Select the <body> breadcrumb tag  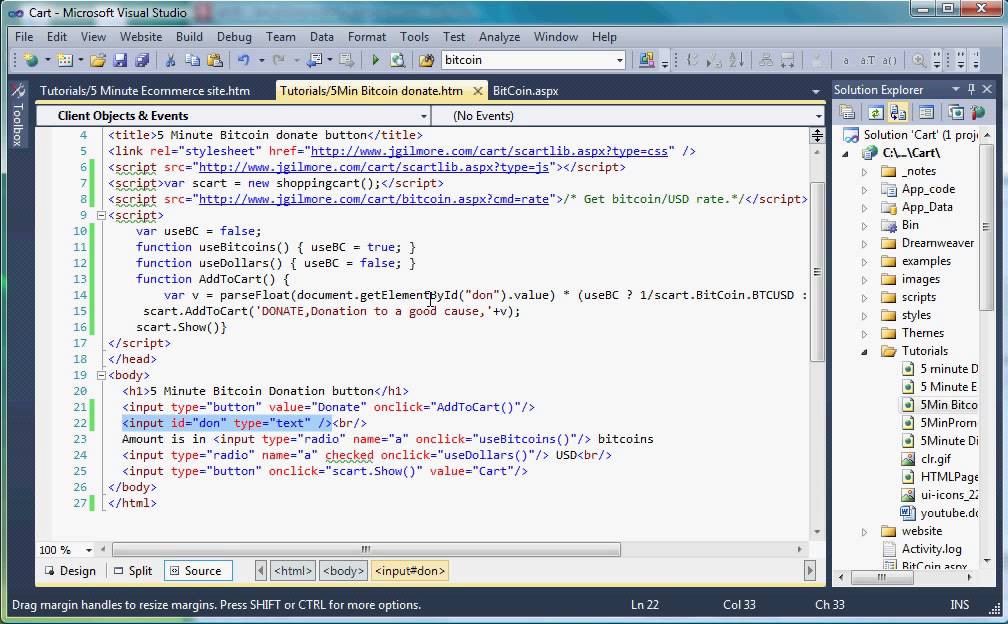click(344, 571)
